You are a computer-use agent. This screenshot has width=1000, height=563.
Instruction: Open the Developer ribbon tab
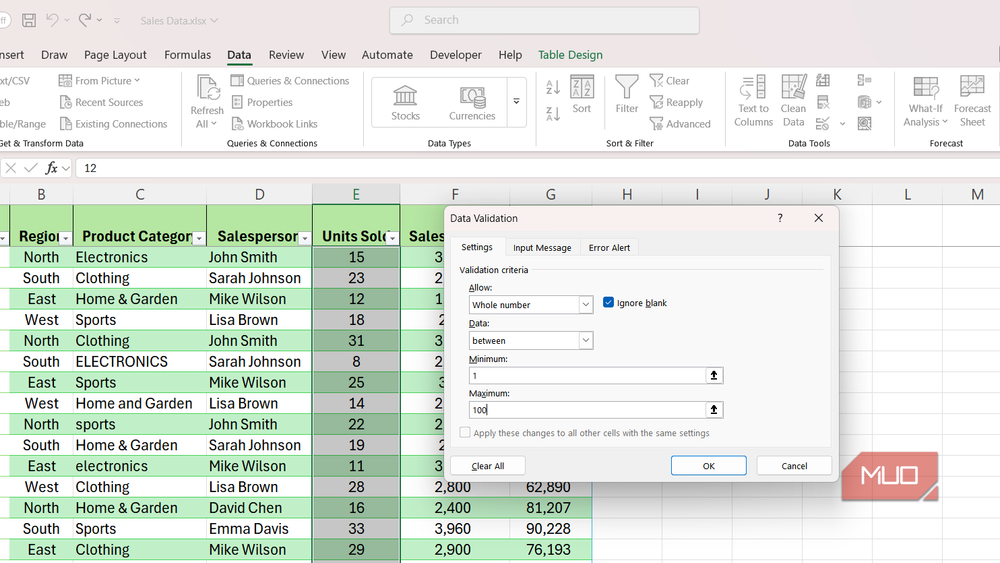pos(455,55)
